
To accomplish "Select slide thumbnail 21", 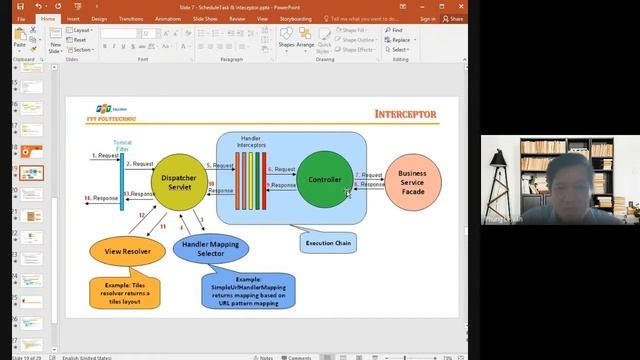I will point(31,216).
